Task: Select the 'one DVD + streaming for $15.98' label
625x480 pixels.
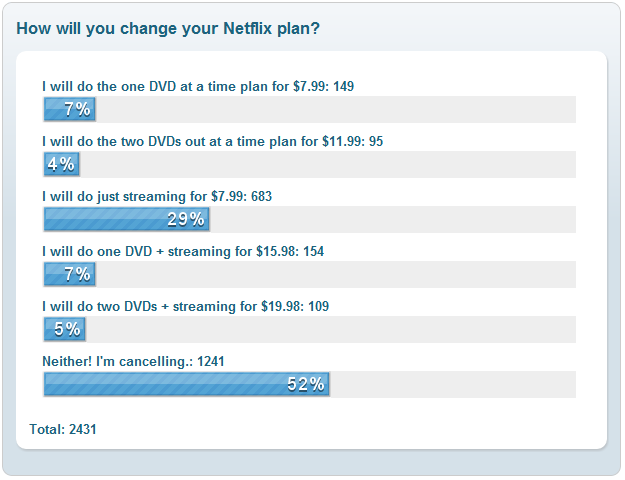Action: [183, 252]
